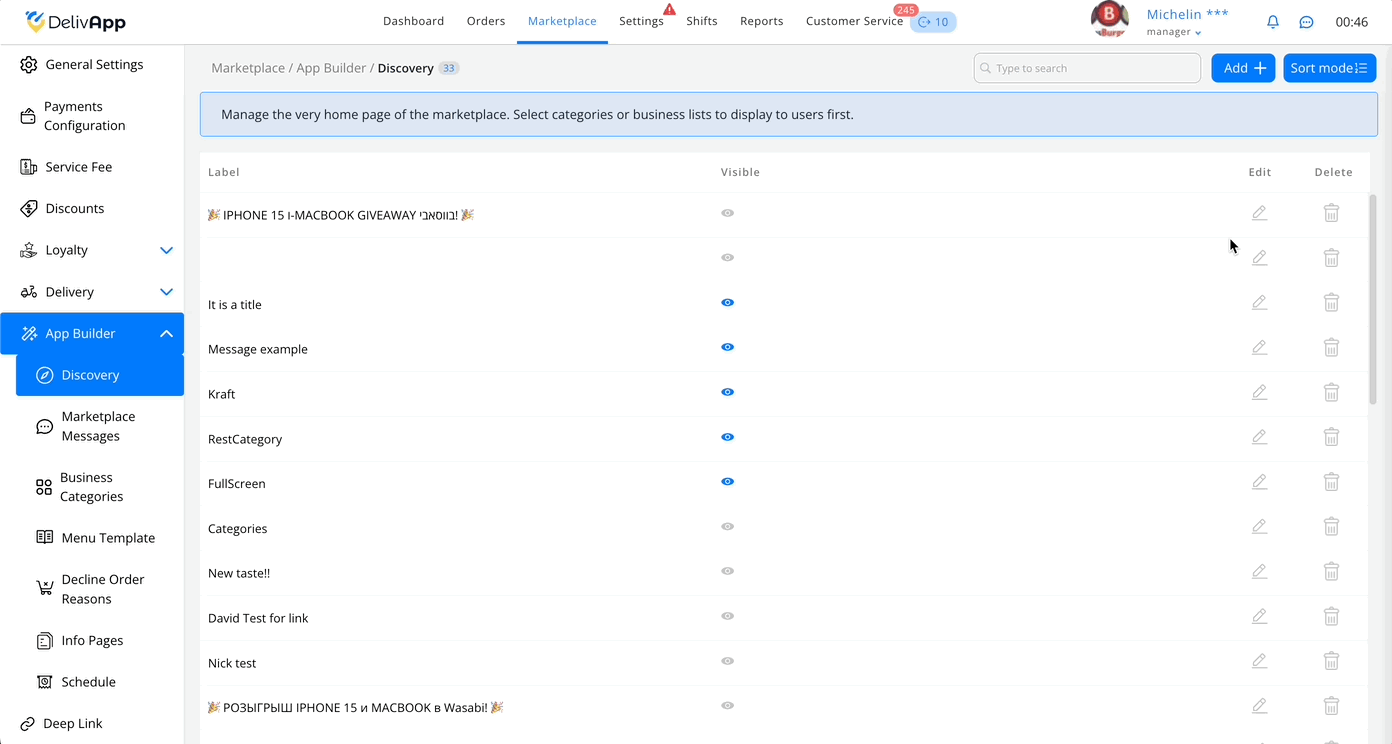Click the DelivApp logo

[x=75, y=22]
